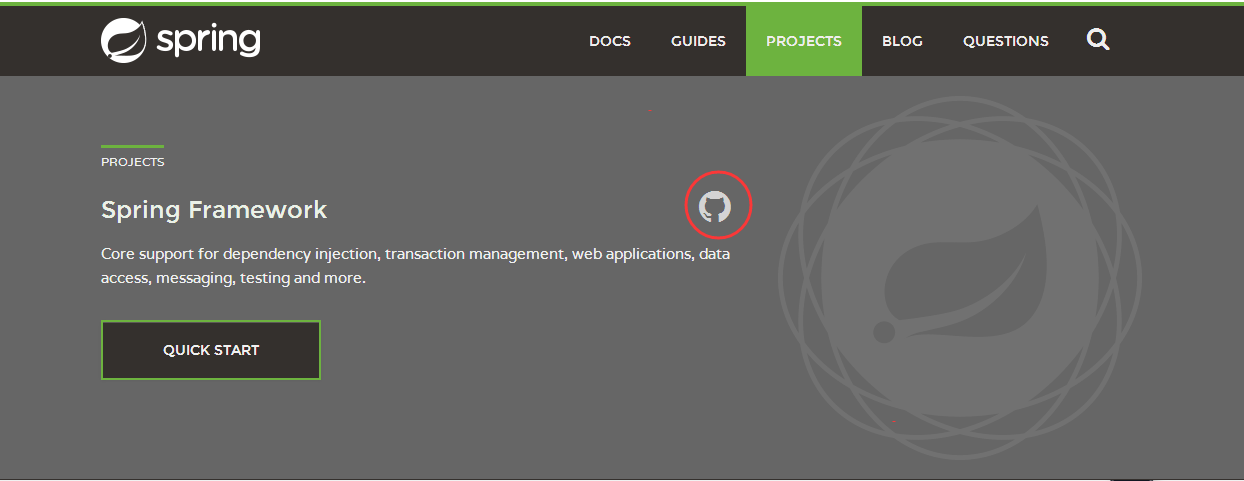Click the QUICK START button
Viewport: 1244px width, 481px height.
(211, 350)
